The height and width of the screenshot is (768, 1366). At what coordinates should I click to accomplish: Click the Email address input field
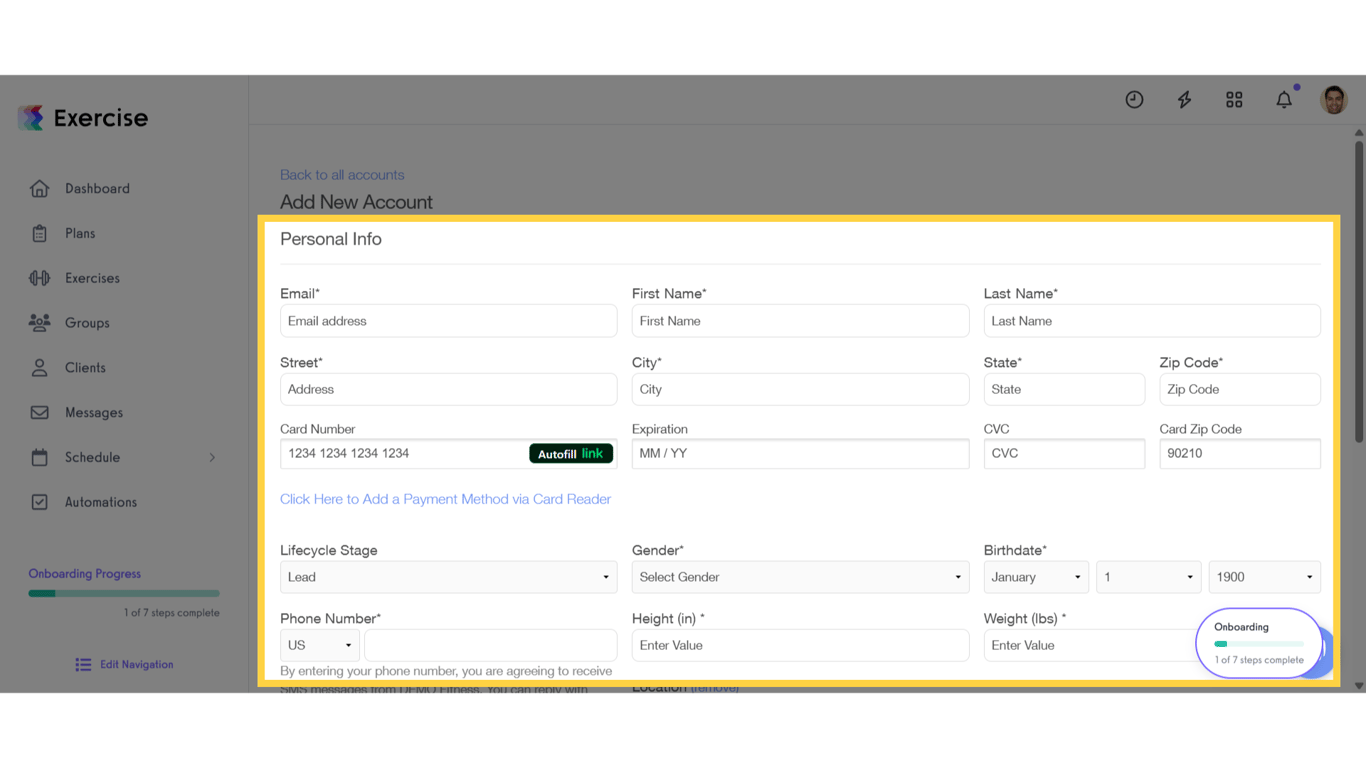pos(447,320)
